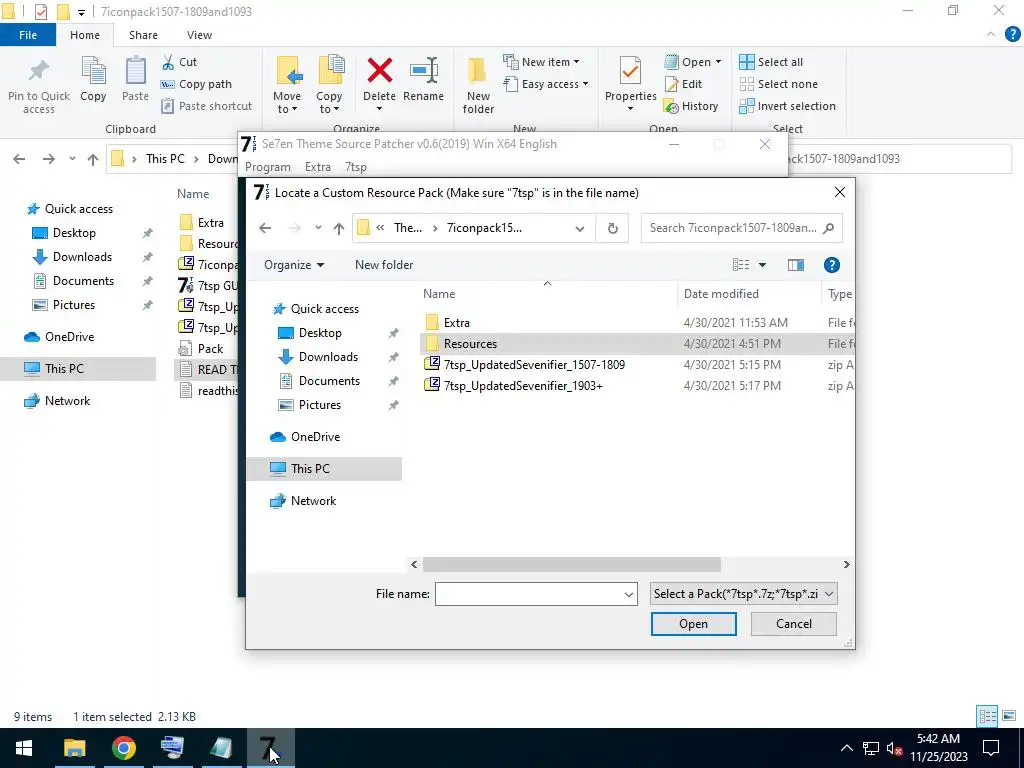Click the Windows Start button

point(24,748)
